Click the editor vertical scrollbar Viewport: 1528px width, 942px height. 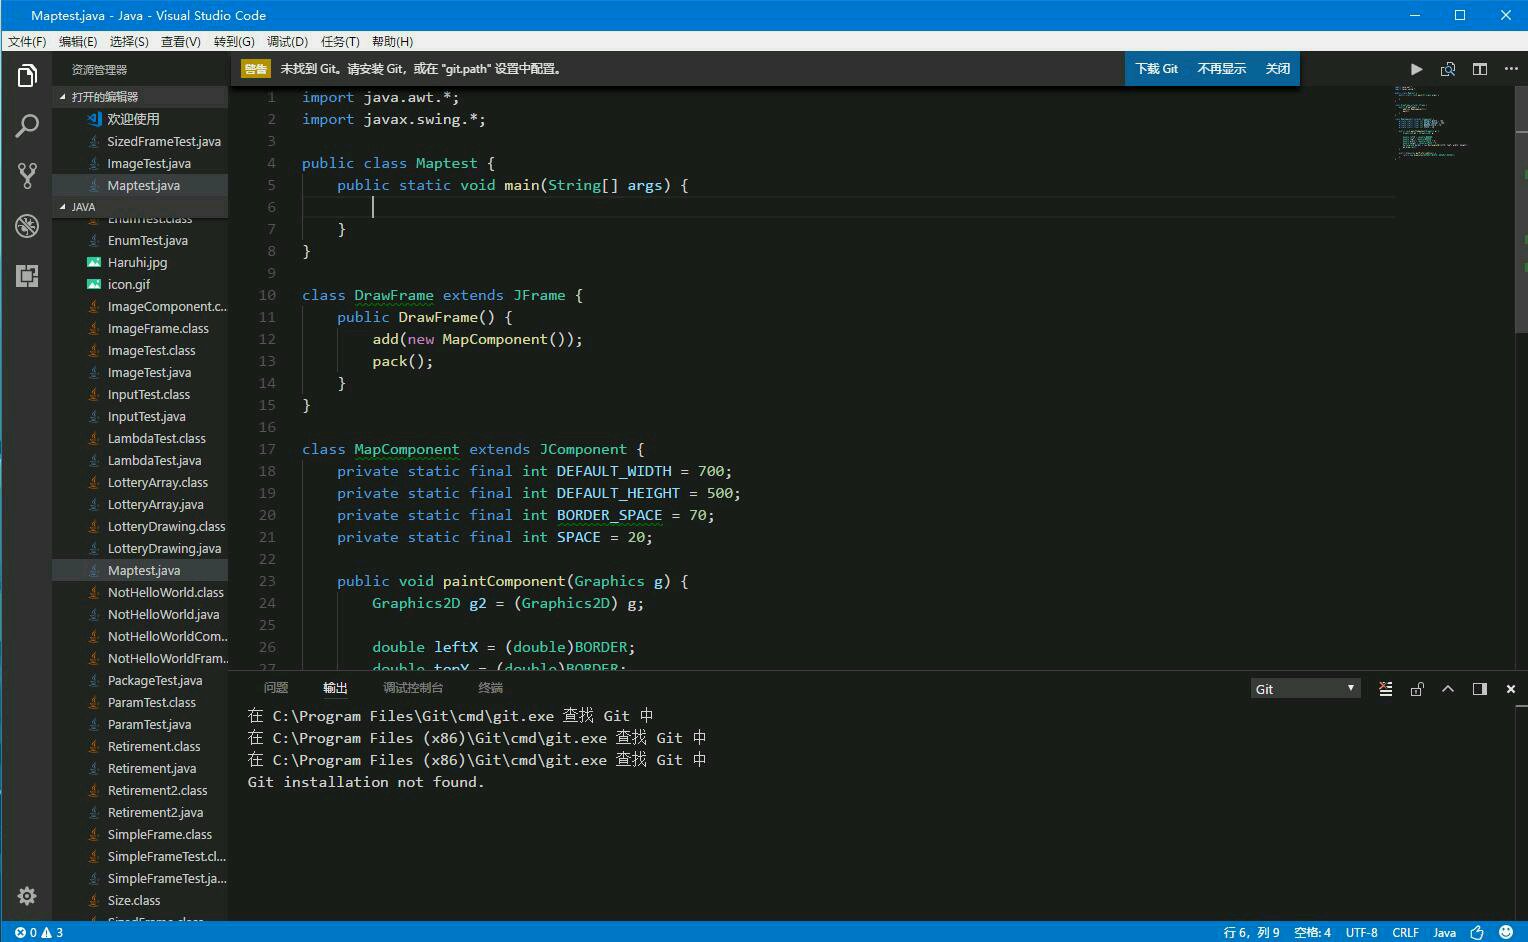[x=1521, y=210]
